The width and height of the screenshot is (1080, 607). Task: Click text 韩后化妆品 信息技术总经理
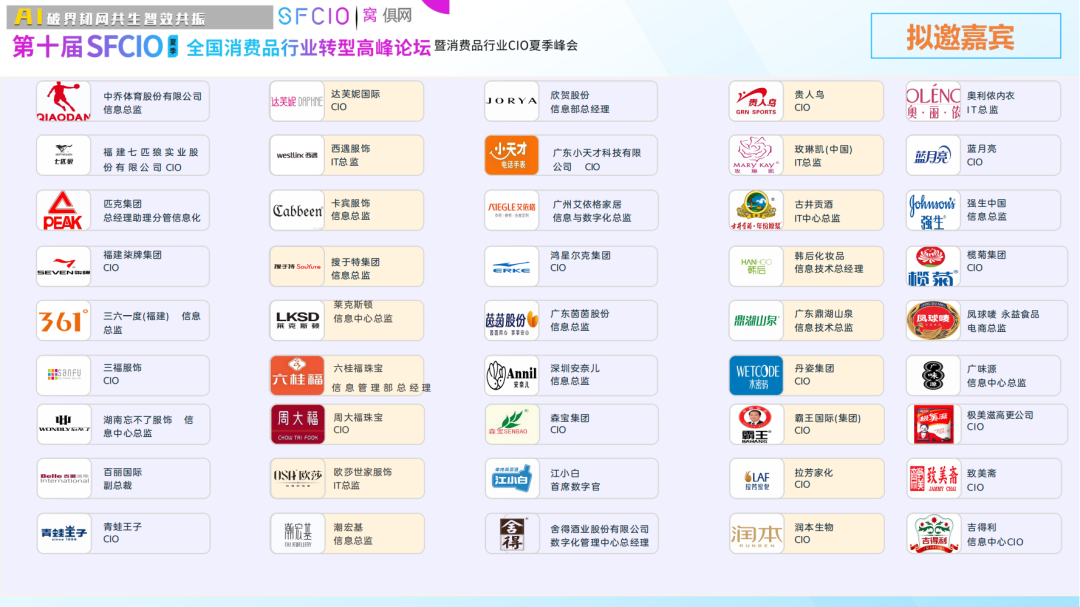point(829,262)
